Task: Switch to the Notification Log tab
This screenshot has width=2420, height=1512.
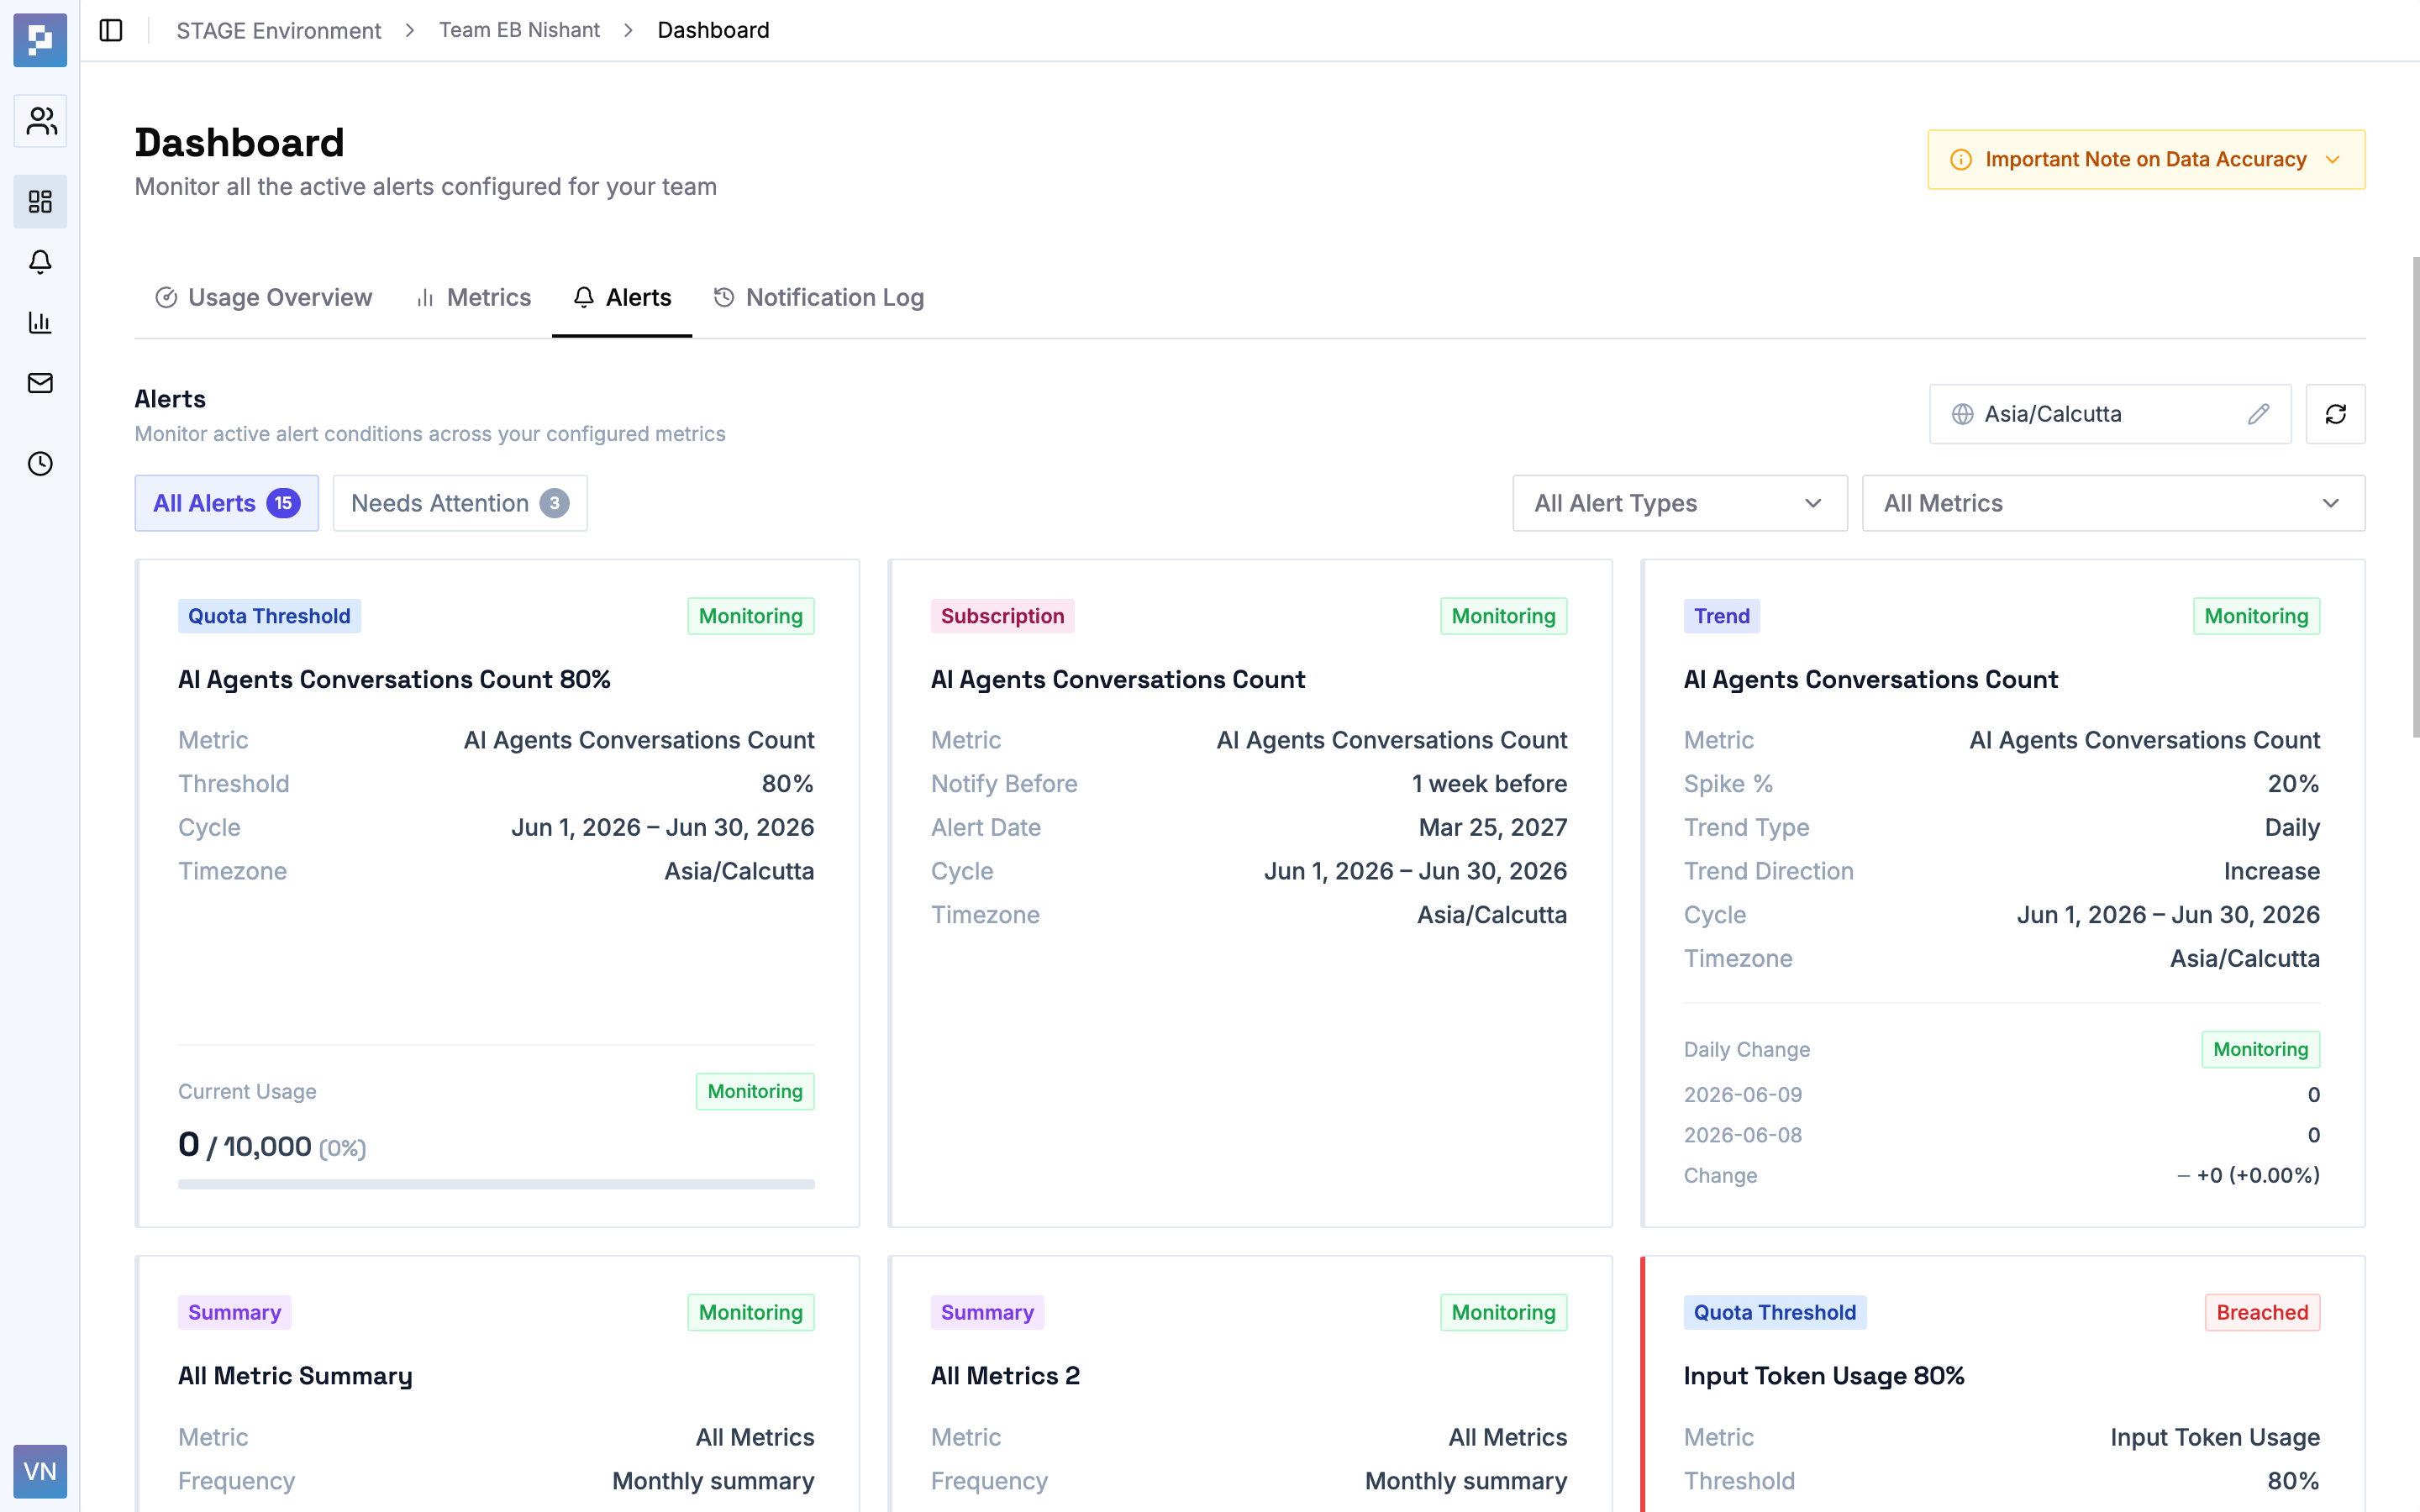Action: click(818, 298)
